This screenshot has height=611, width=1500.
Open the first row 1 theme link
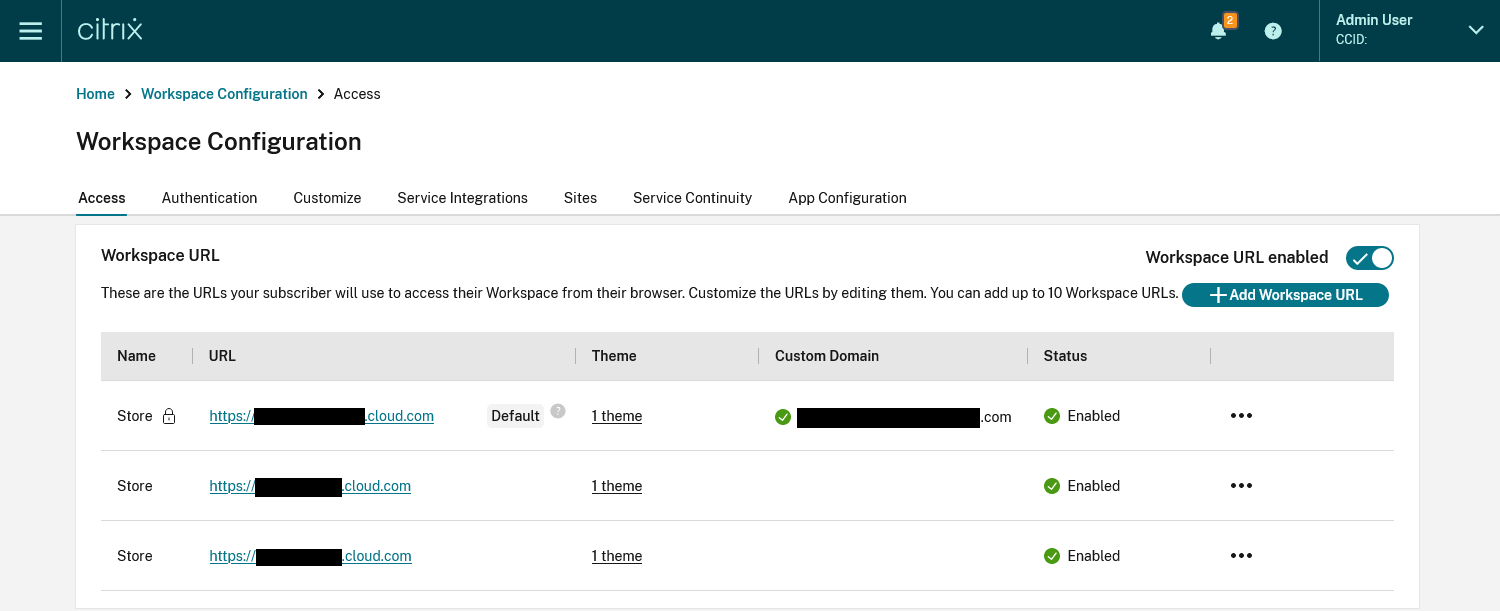coord(616,416)
